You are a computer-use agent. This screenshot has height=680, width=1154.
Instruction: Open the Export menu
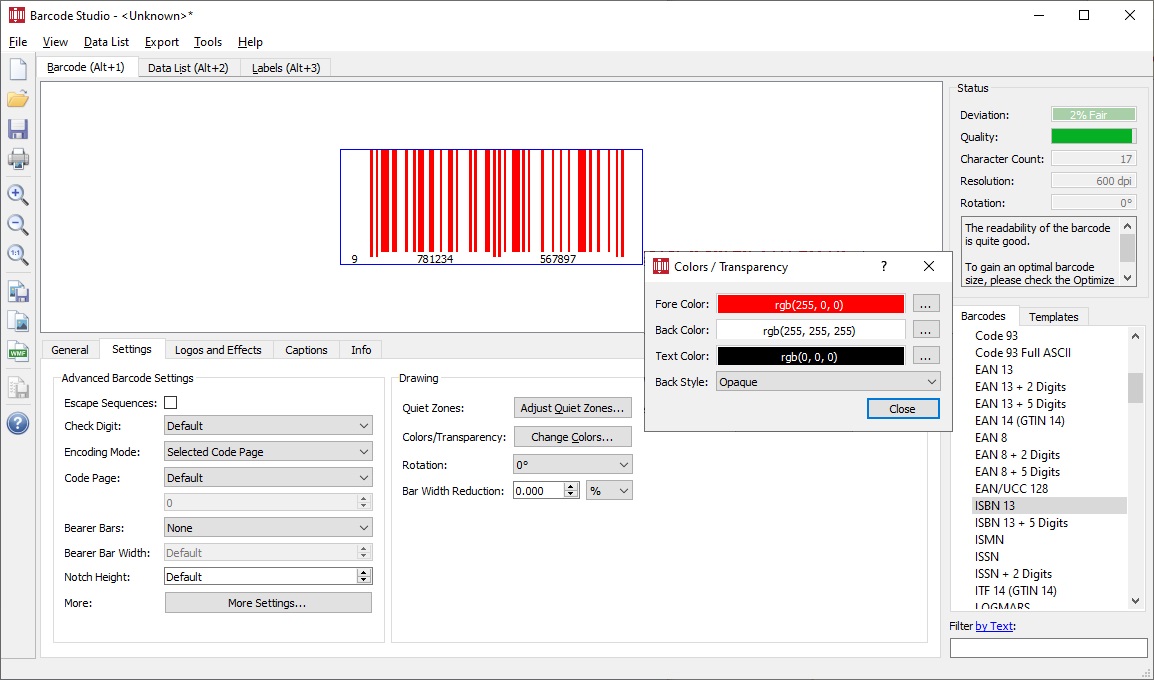tap(161, 42)
